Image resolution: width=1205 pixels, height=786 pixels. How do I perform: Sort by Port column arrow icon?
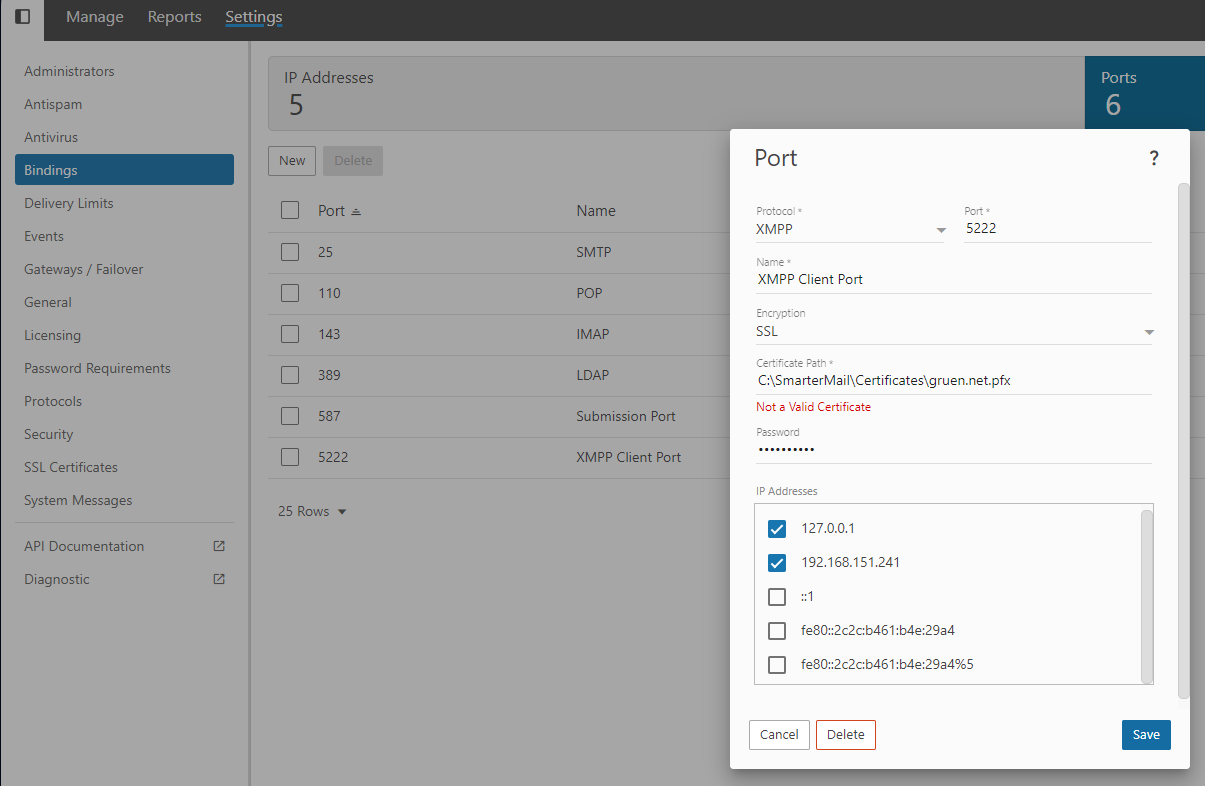tap(356, 212)
